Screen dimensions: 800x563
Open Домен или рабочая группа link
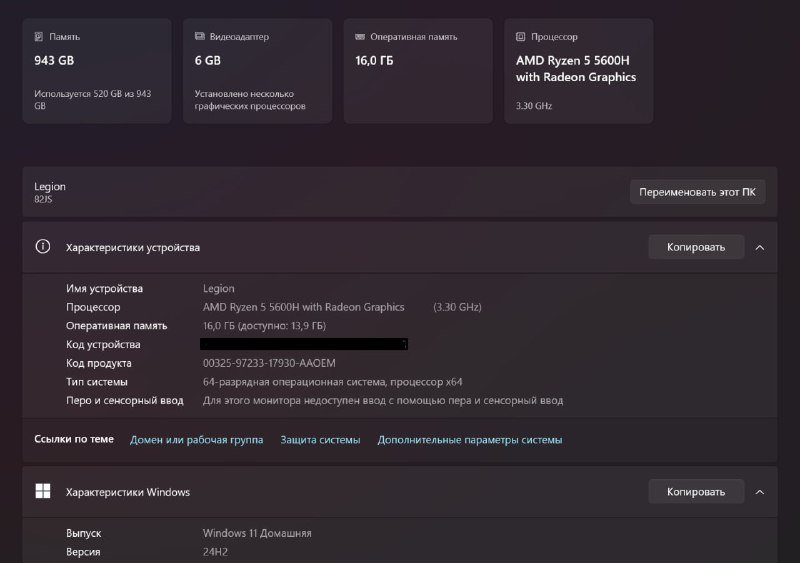coord(196,440)
